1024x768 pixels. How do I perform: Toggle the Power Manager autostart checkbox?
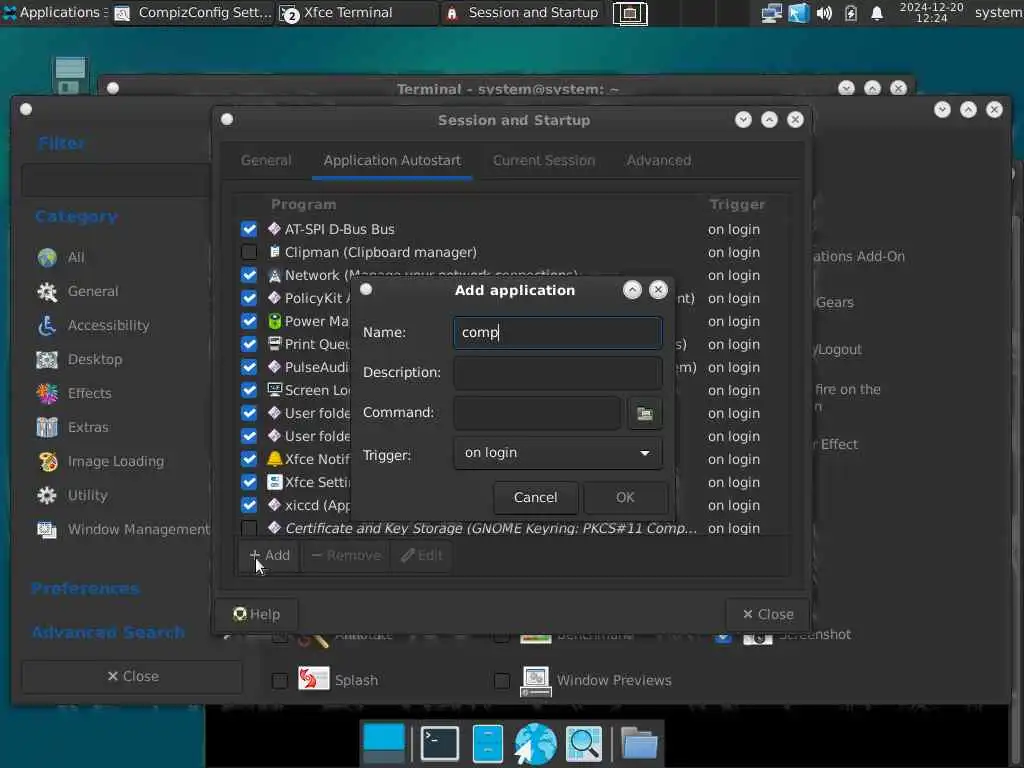click(x=249, y=321)
